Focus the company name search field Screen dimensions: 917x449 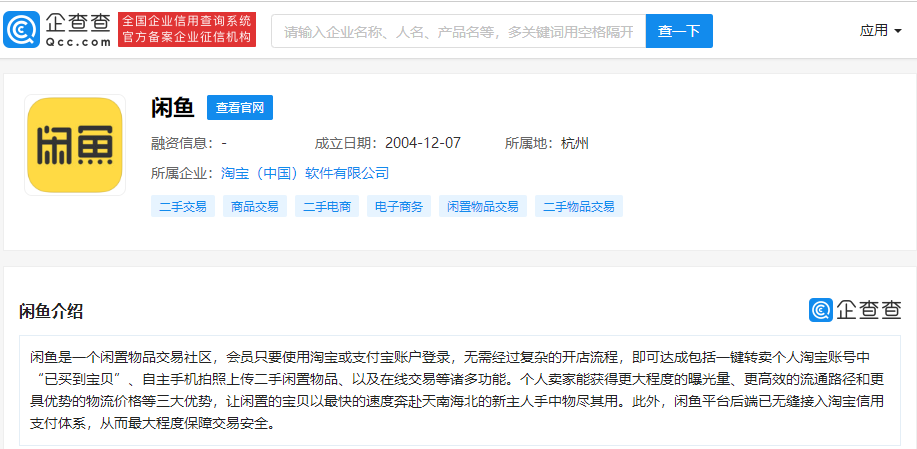coord(458,31)
